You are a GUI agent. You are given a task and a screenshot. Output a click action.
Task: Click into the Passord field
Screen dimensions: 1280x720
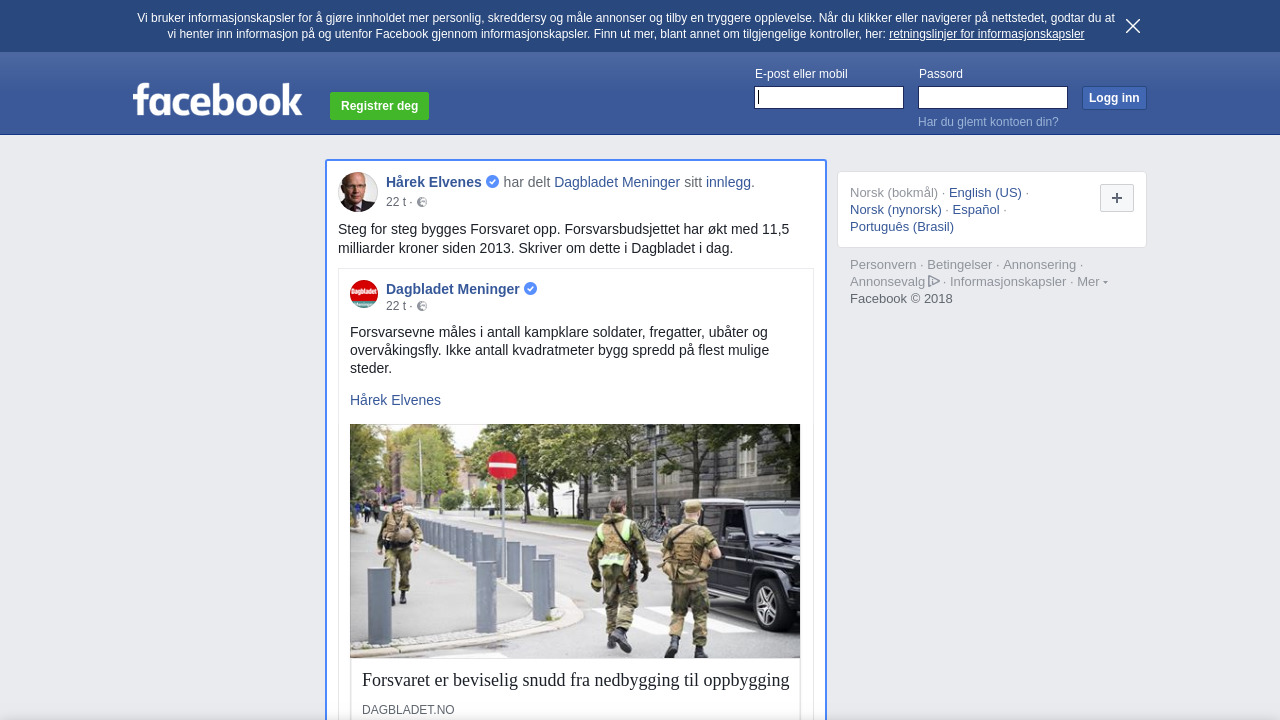click(x=993, y=97)
